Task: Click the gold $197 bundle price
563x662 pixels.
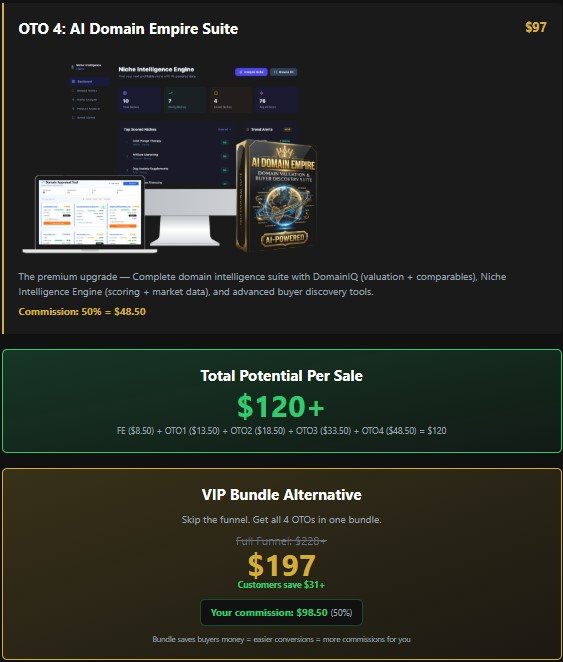Action: (282, 565)
